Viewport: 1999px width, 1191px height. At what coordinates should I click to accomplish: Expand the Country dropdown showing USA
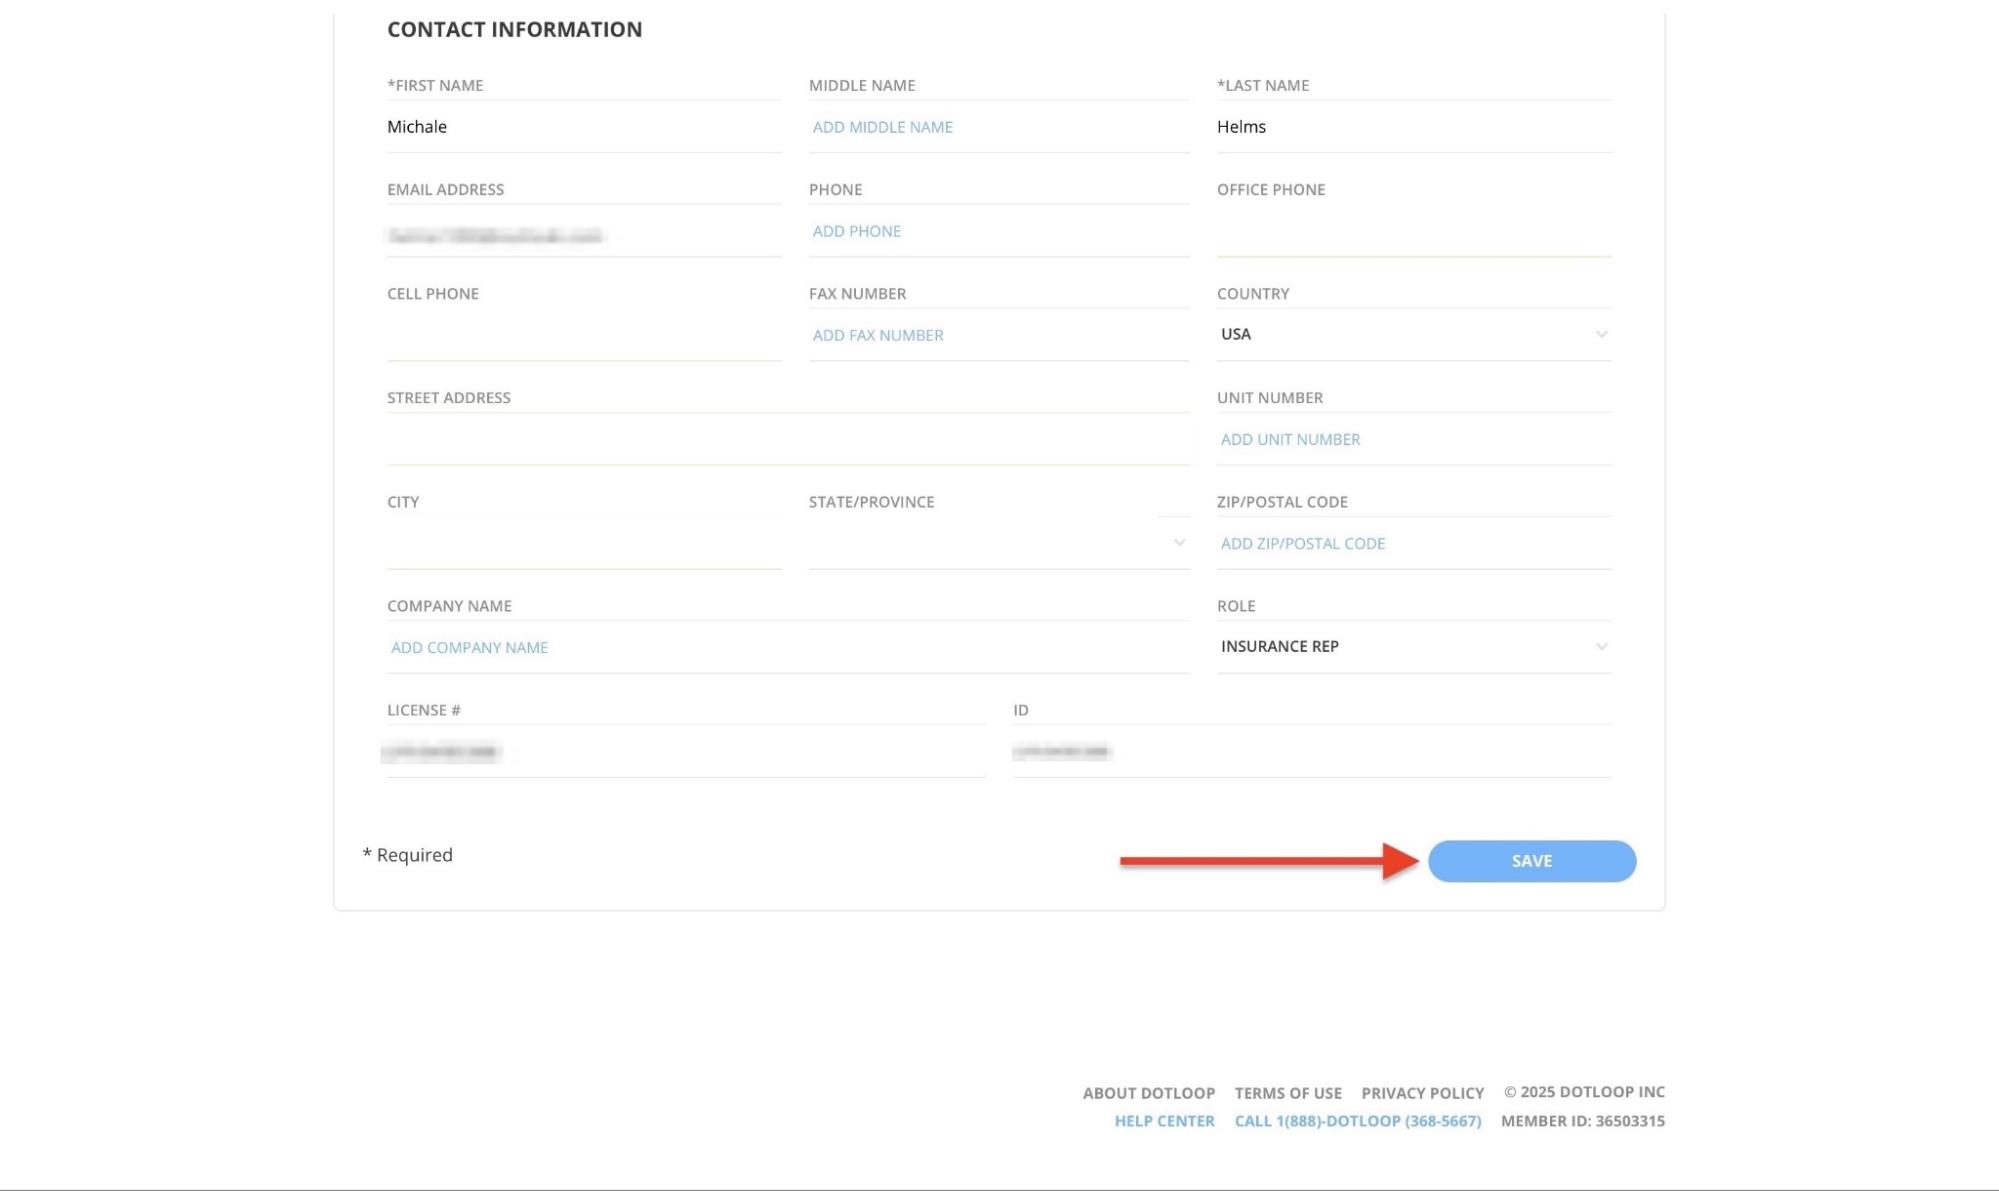click(1412, 334)
